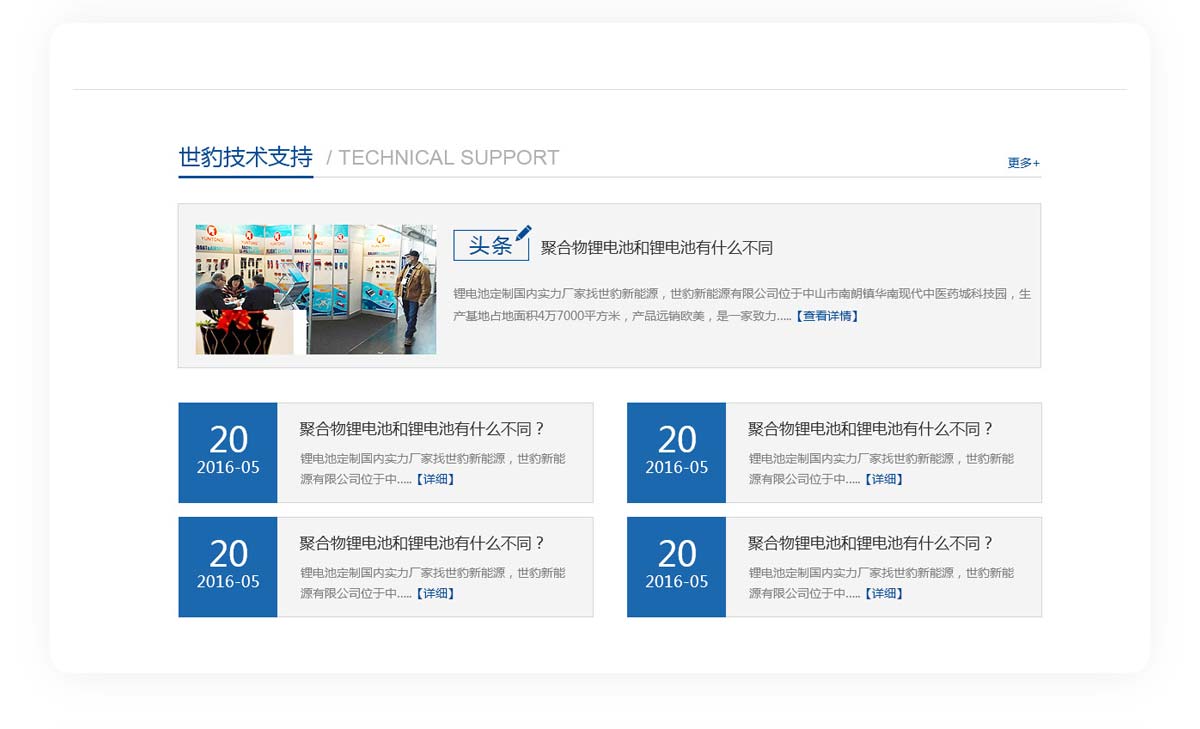Click the pencil icon on the 头条 badge

tap(524, 233)
